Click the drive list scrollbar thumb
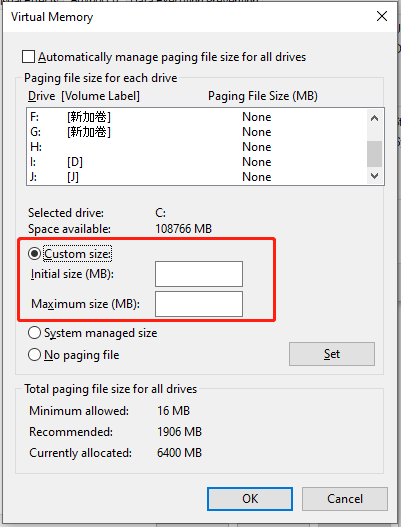401x527 pixels. coord(374,154)
